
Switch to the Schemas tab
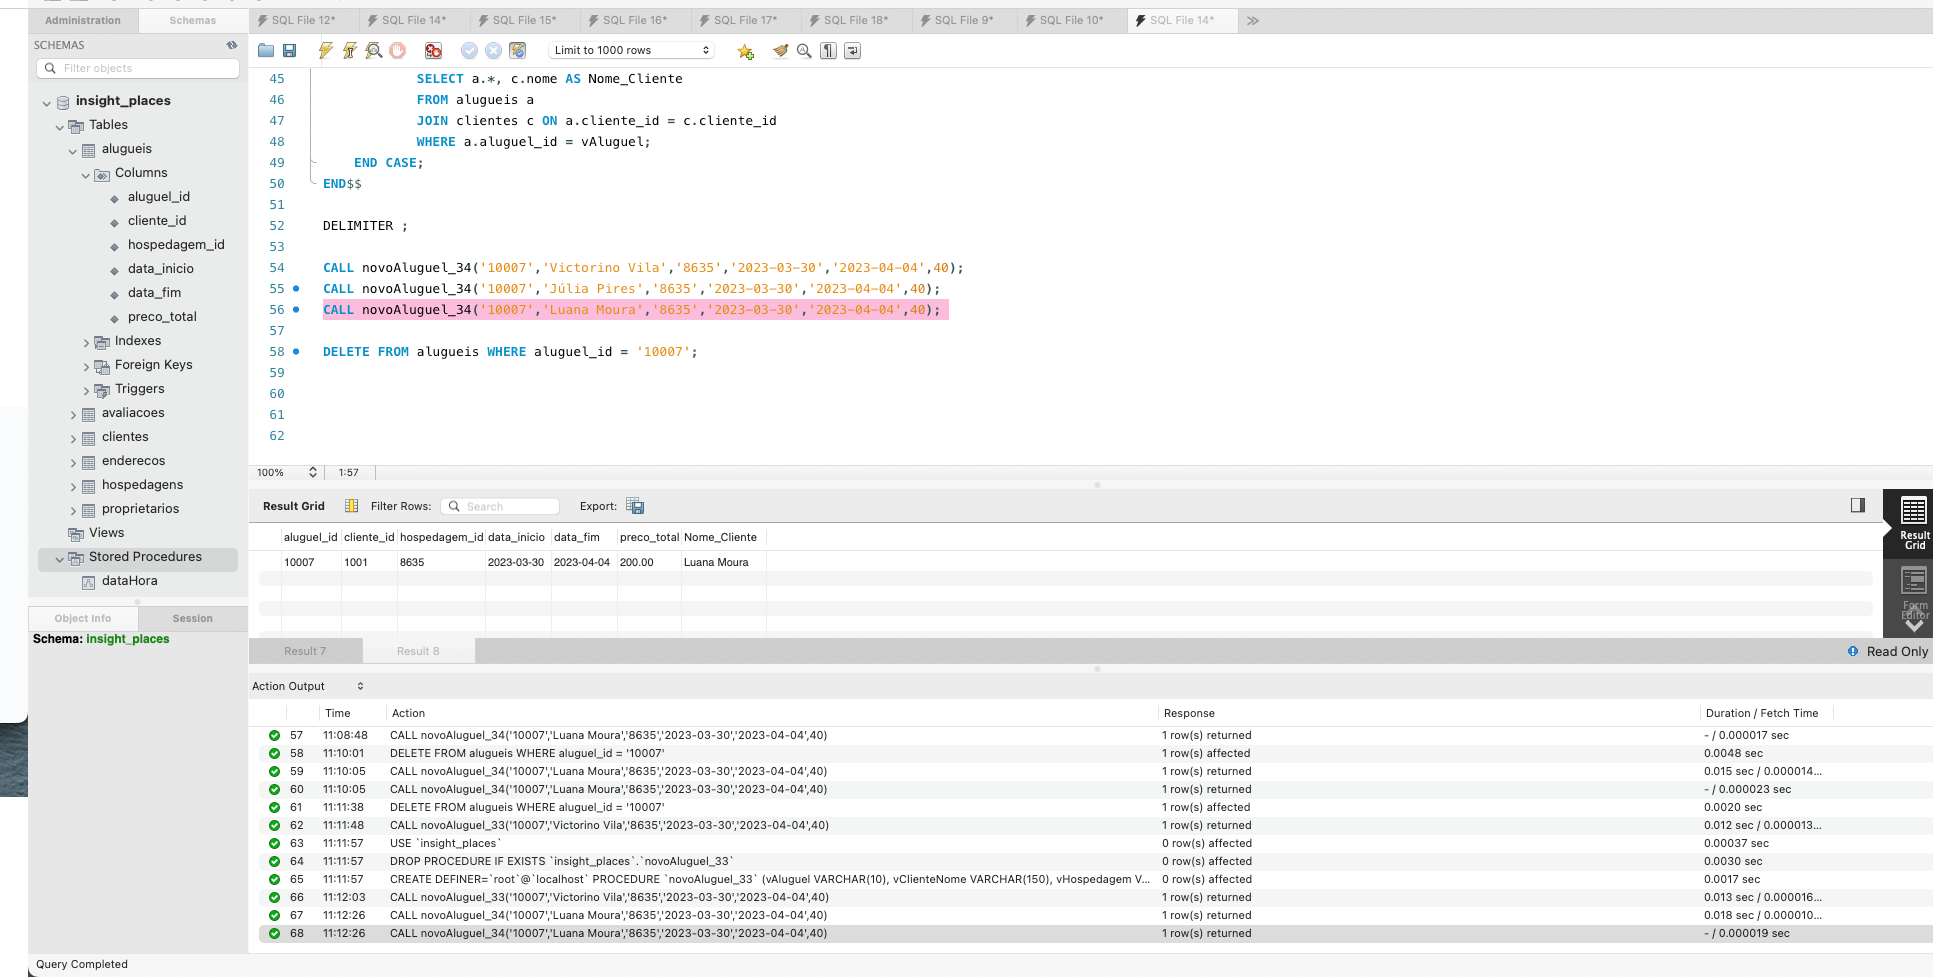[x=193, y=20]
